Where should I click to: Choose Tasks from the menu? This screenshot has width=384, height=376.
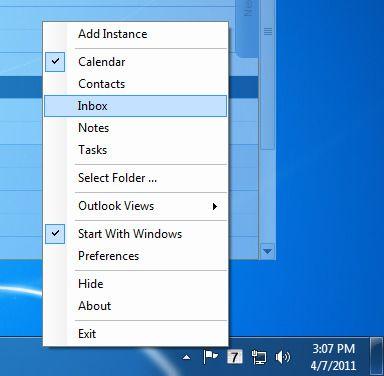click(136, 150)
